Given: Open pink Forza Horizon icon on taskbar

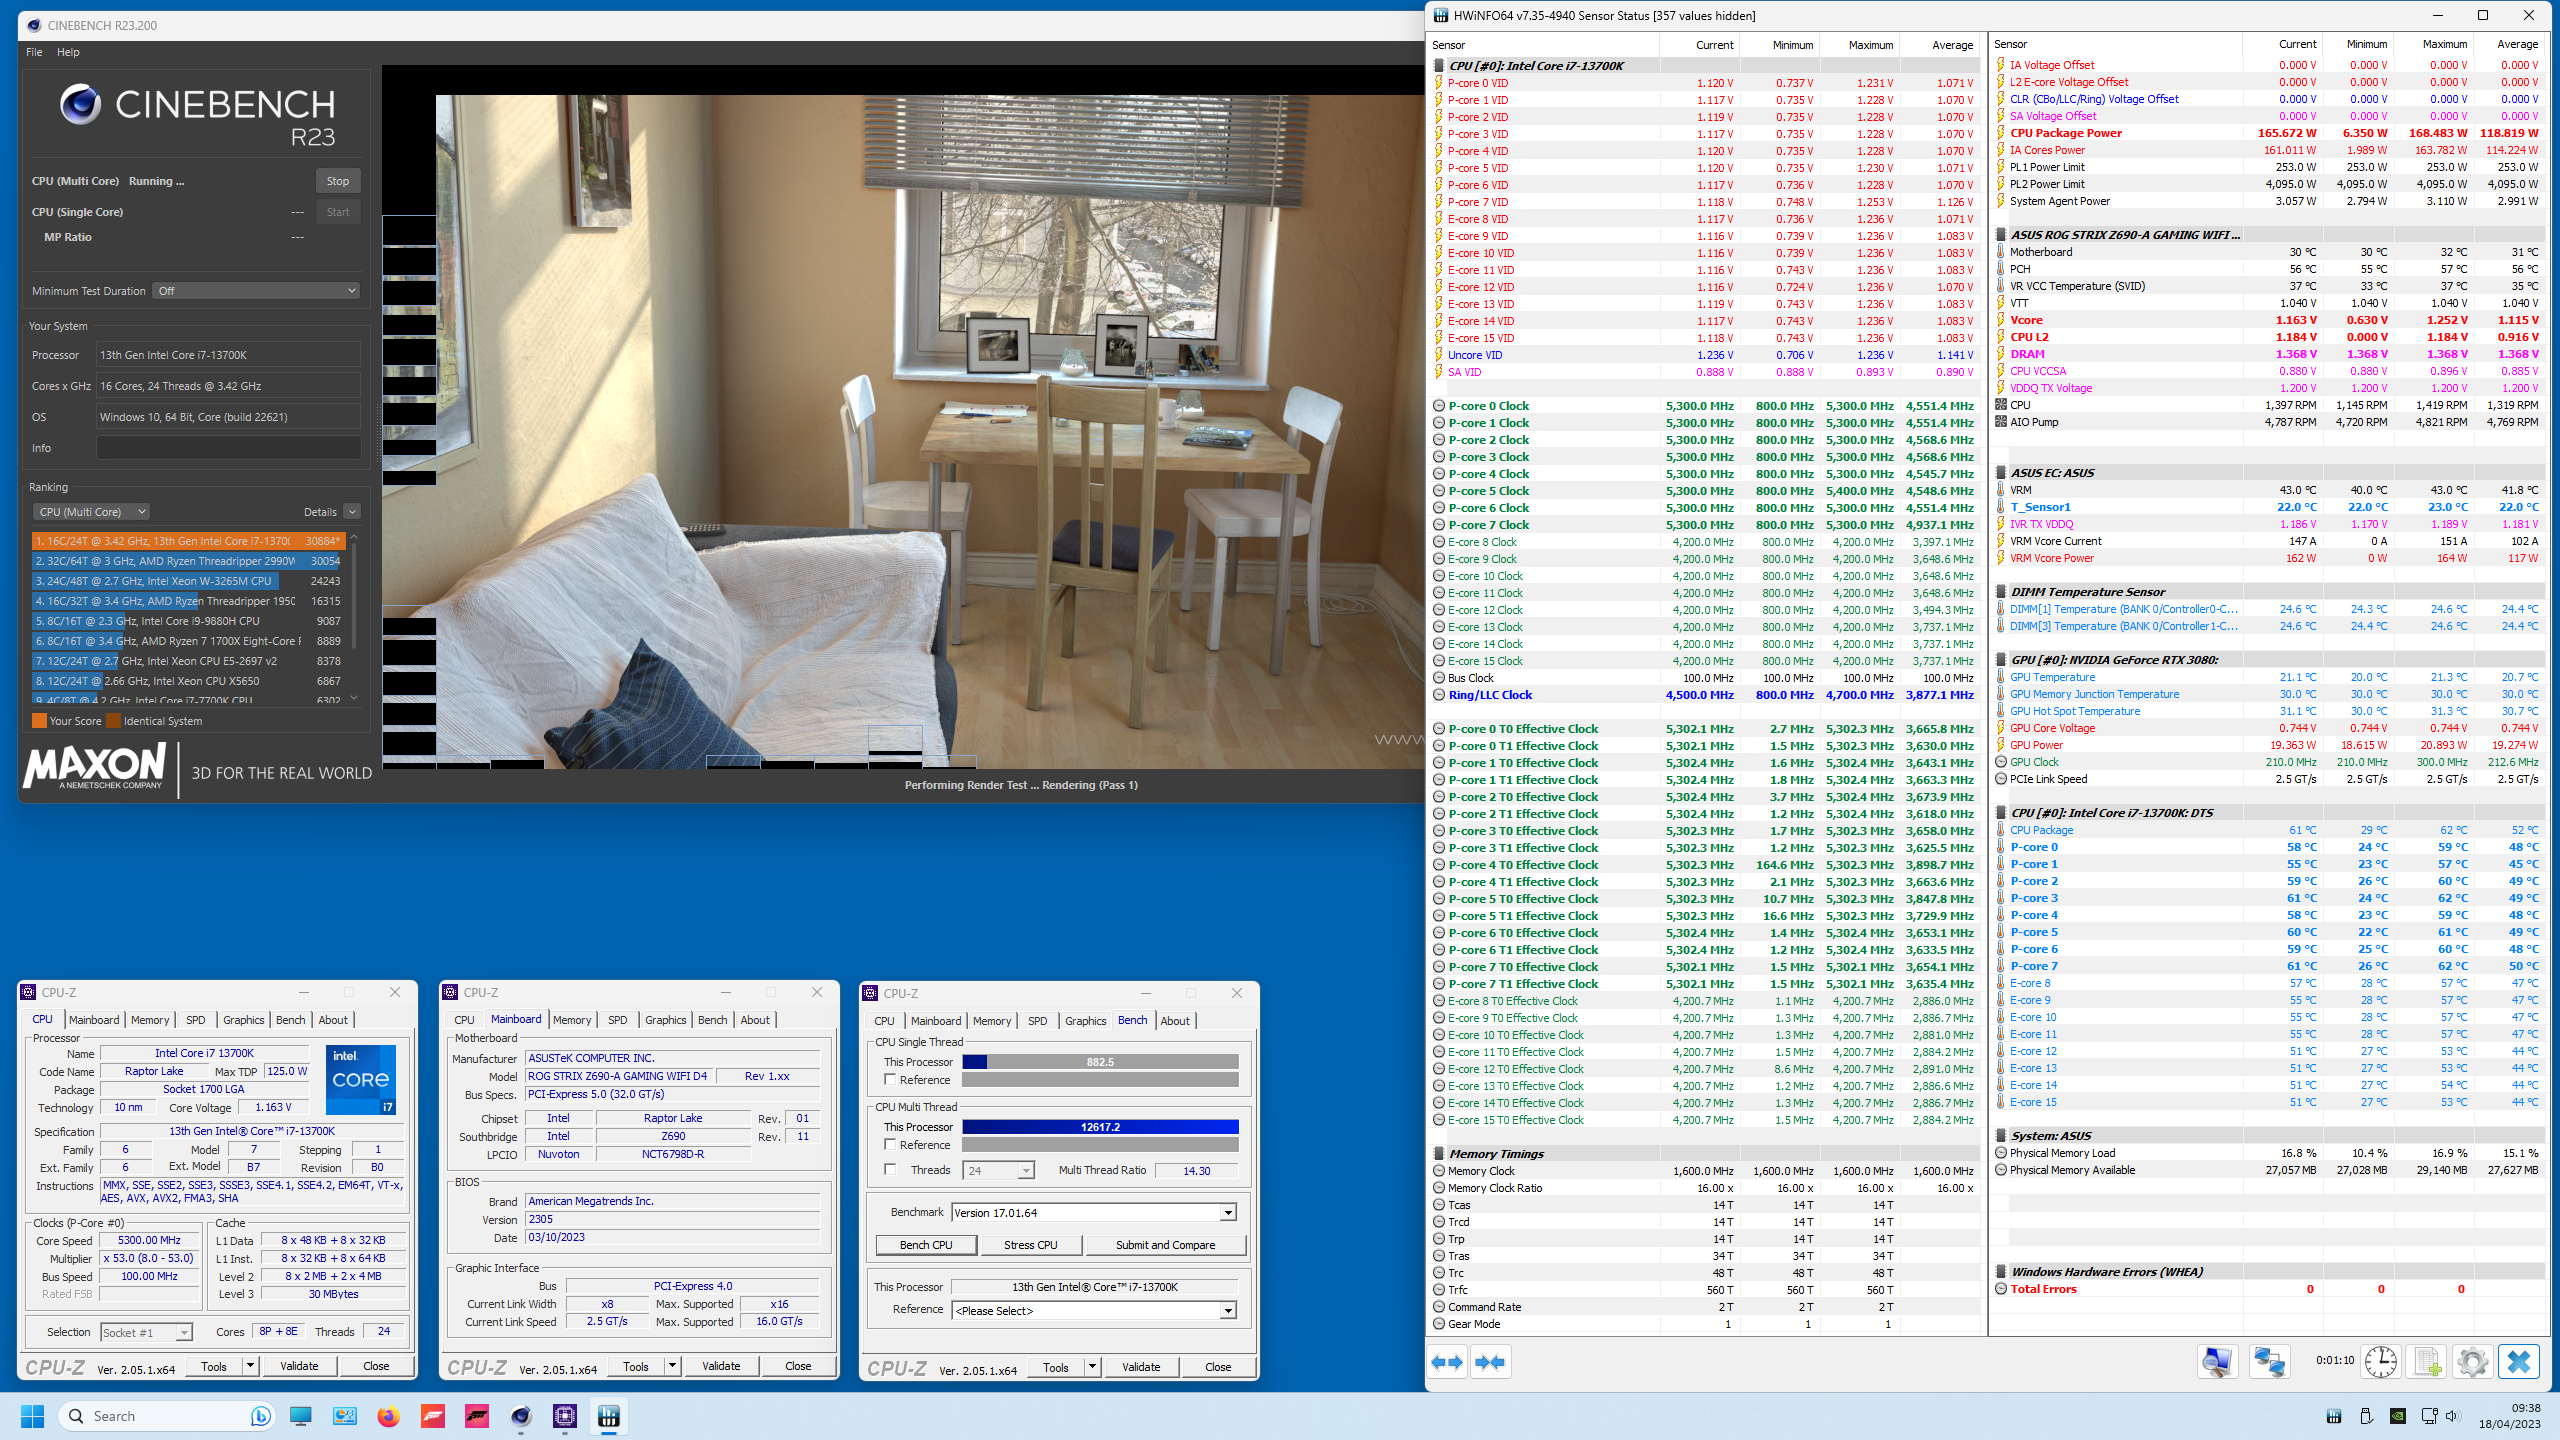Looking at the screenshot, I should (477, 1416).
